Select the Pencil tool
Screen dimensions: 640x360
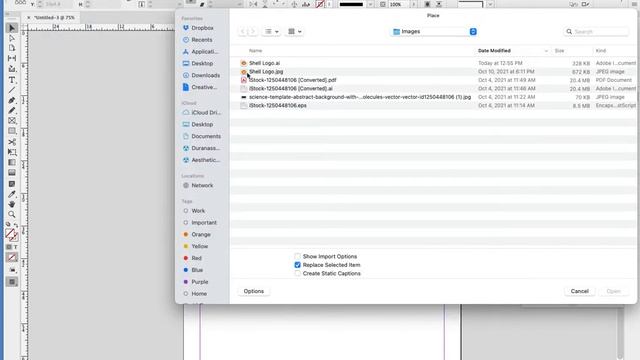[12, 111]
